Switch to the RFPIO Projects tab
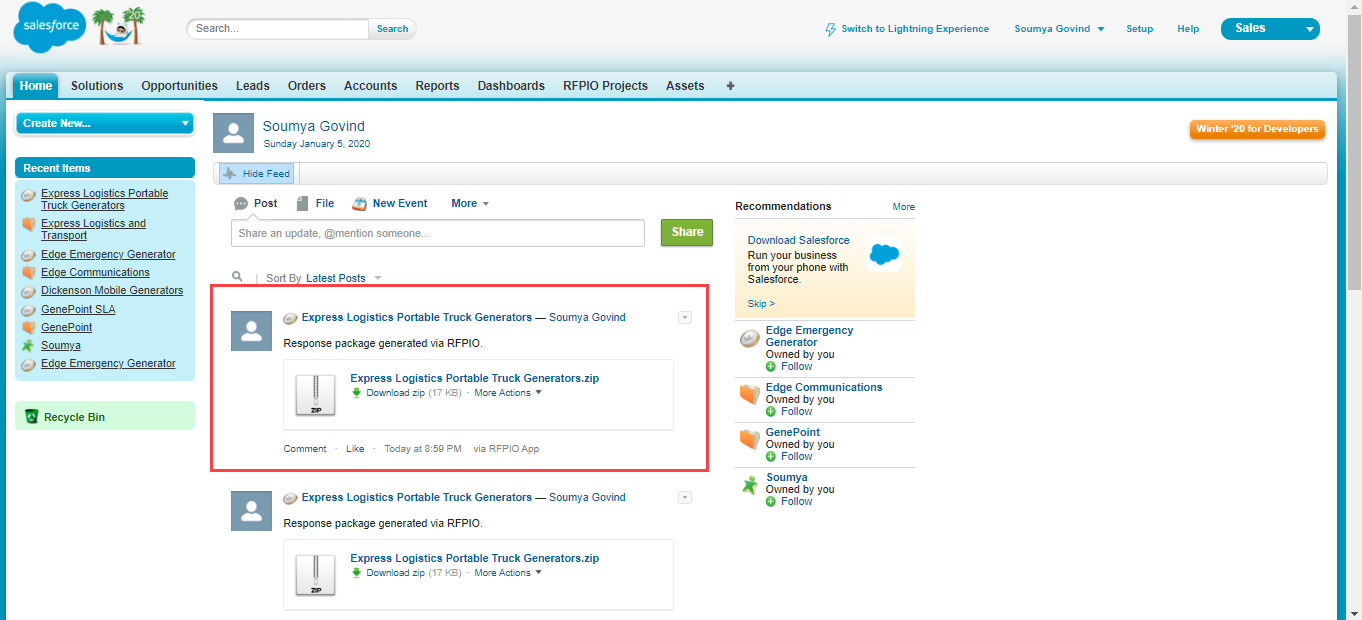Image resolution: width=1362 pixels, height=620 pixels. coord(605,86)
